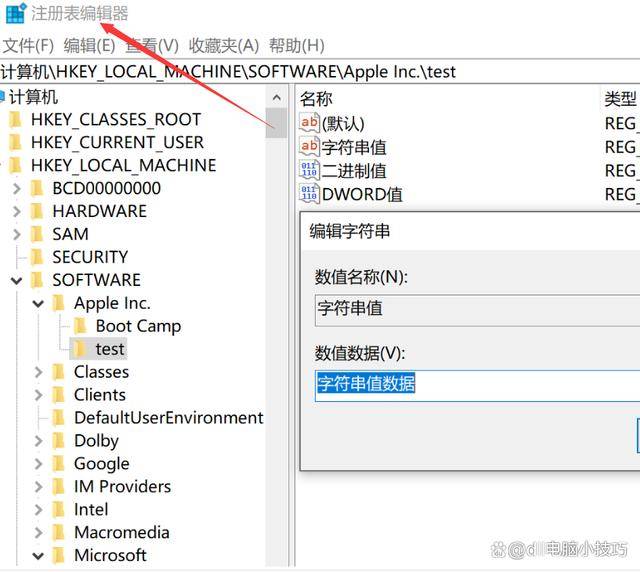Select the 字符串值 registry entry icon
Screen dimensions: 640x572
pos(309,147)
